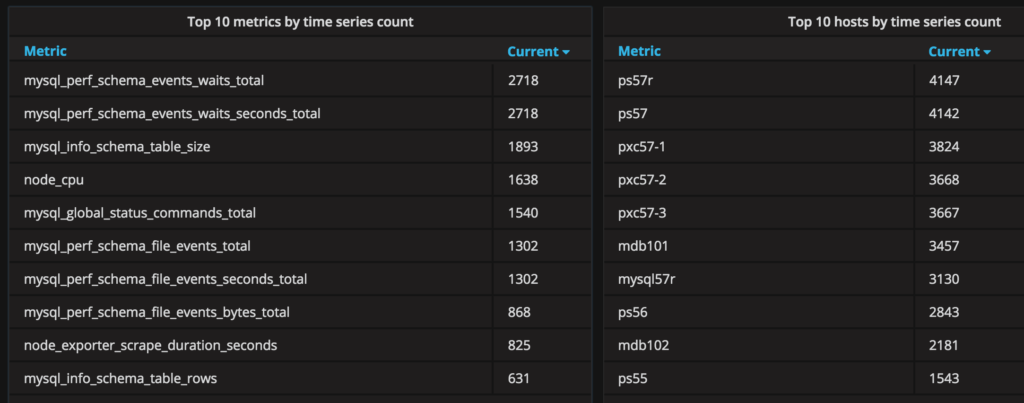Select host pxc57-1 in hosts table

[642, 147]
